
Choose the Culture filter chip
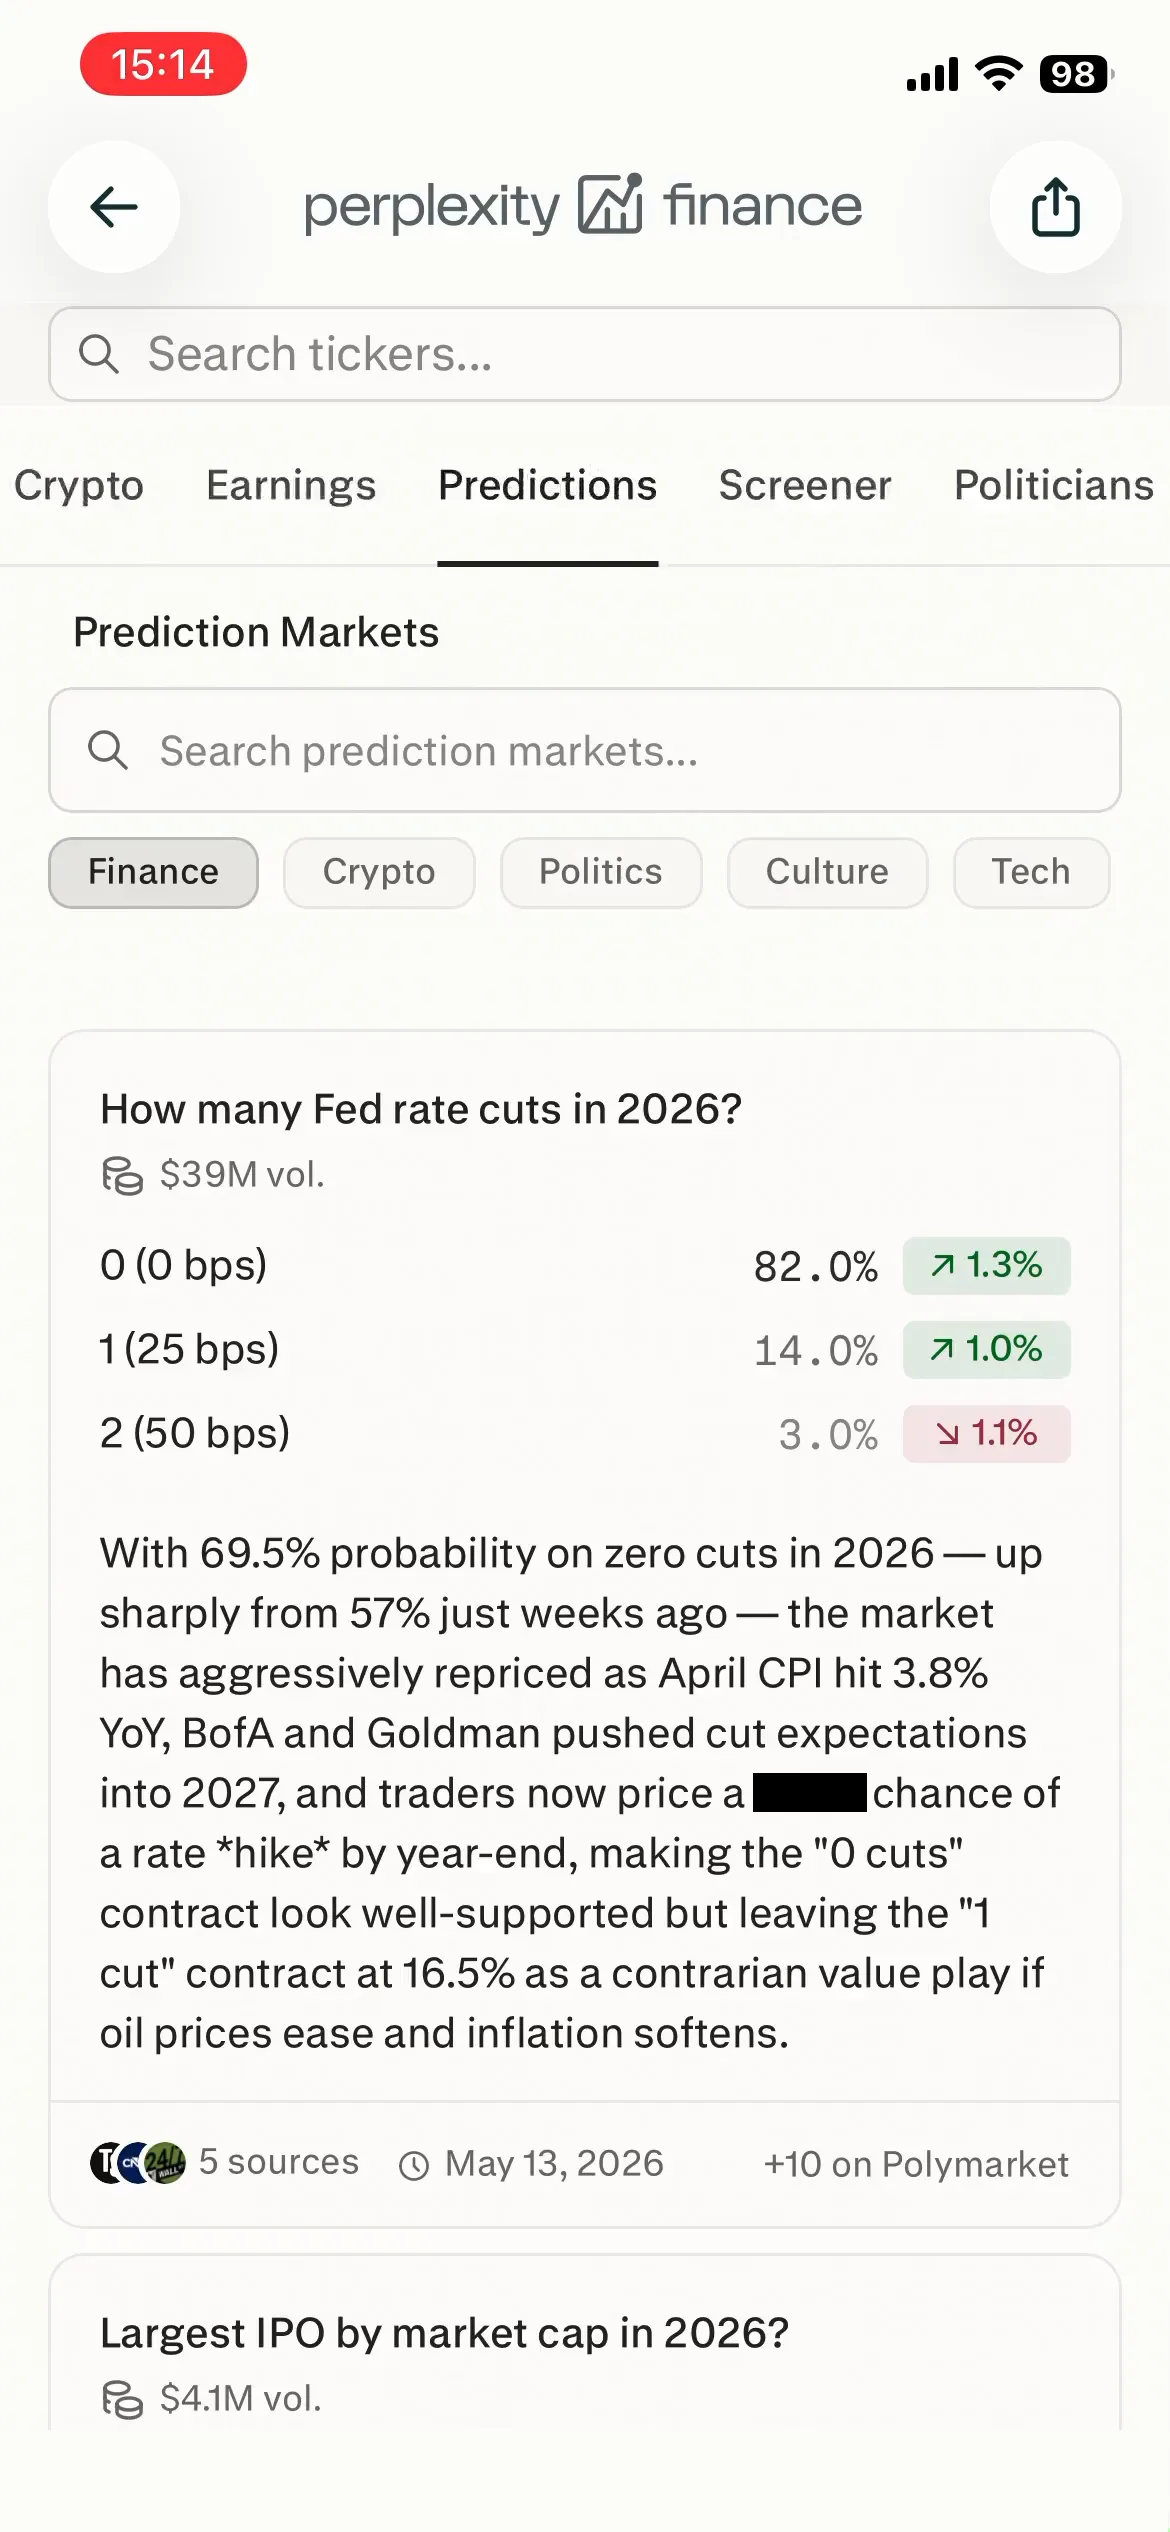tap(827, 872)
